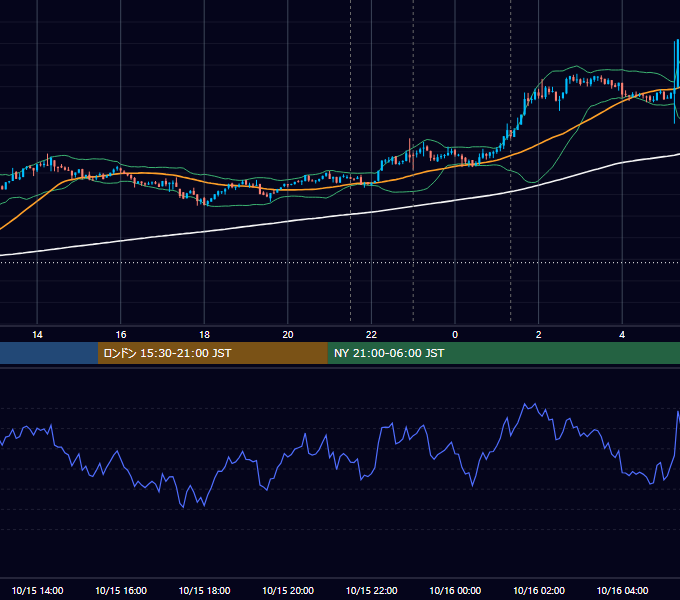Screen dimensions: 680x600
Task: Click the 20 hour axis label
Action: click(x=288, y=335)
